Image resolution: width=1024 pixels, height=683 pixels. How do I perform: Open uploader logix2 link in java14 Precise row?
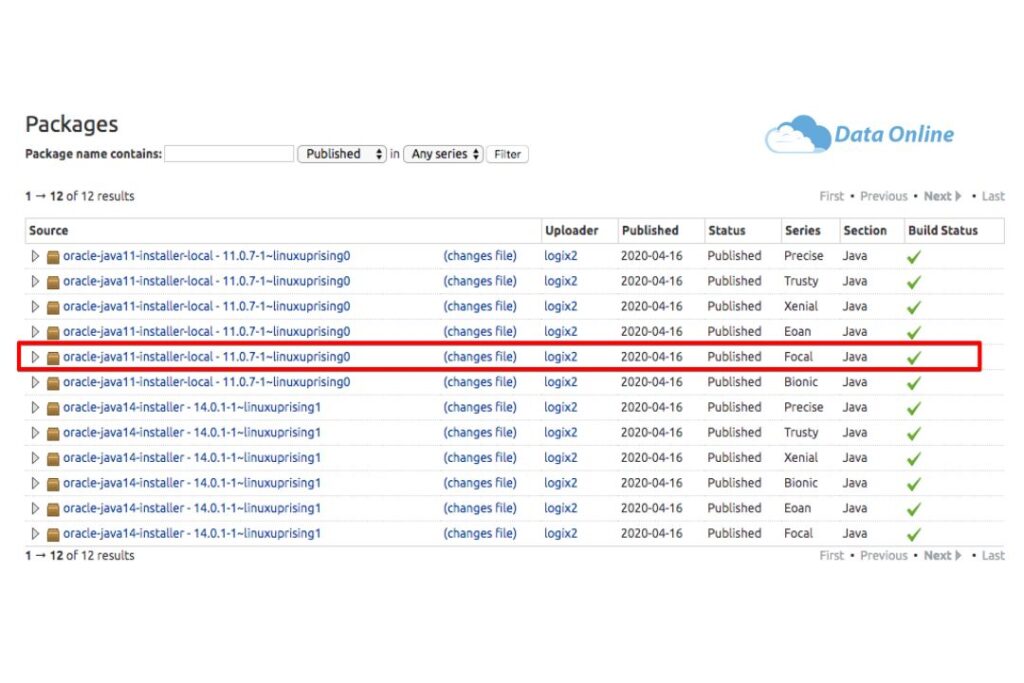click(x=561, y=407)
